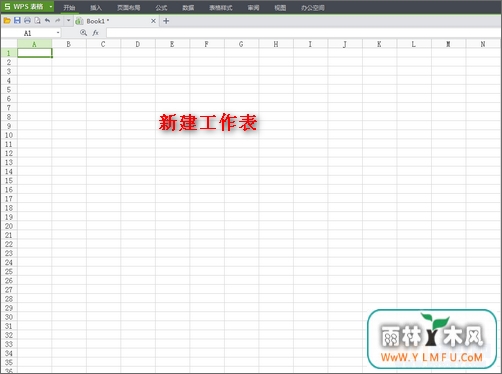Expand the WPS 表格 application menu arrow

(x=51, y=7)
